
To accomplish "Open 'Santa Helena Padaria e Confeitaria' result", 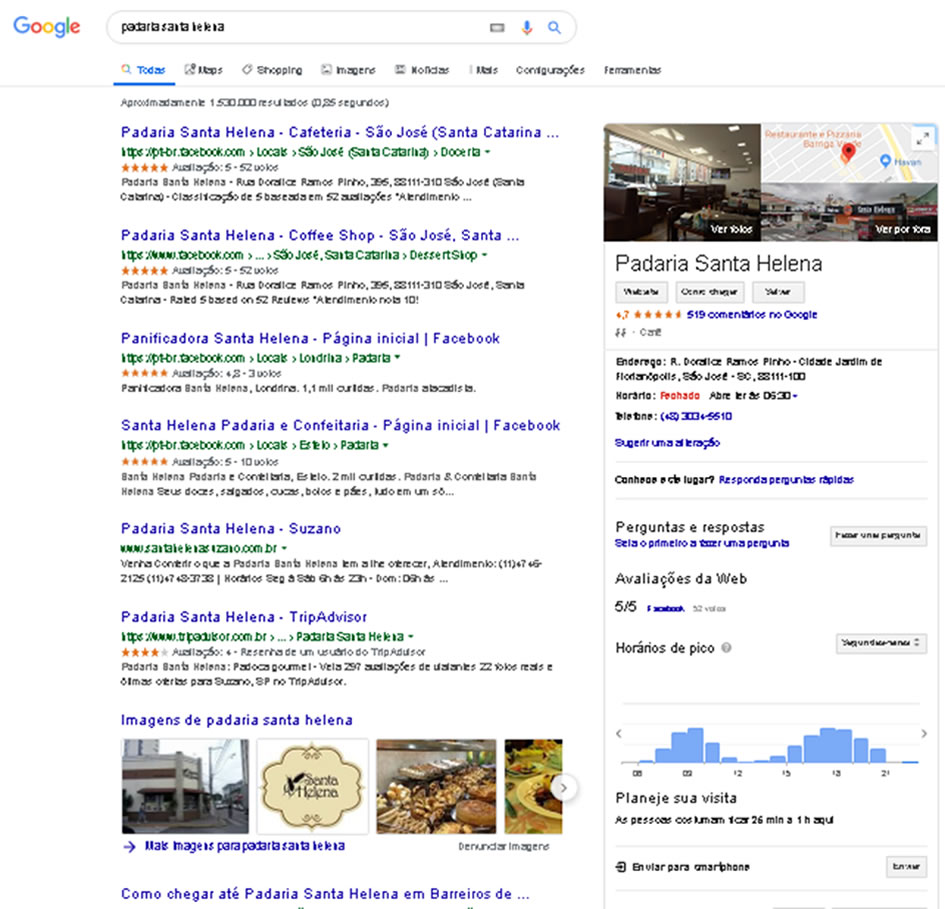I will pyautogui.click(x=341, y=426).
